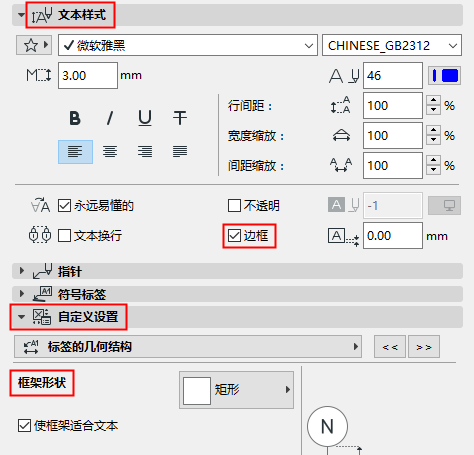The image size is (474, 455).
Task: Click the 宽度缩放 value field
Action: click(x=393, y=135)
